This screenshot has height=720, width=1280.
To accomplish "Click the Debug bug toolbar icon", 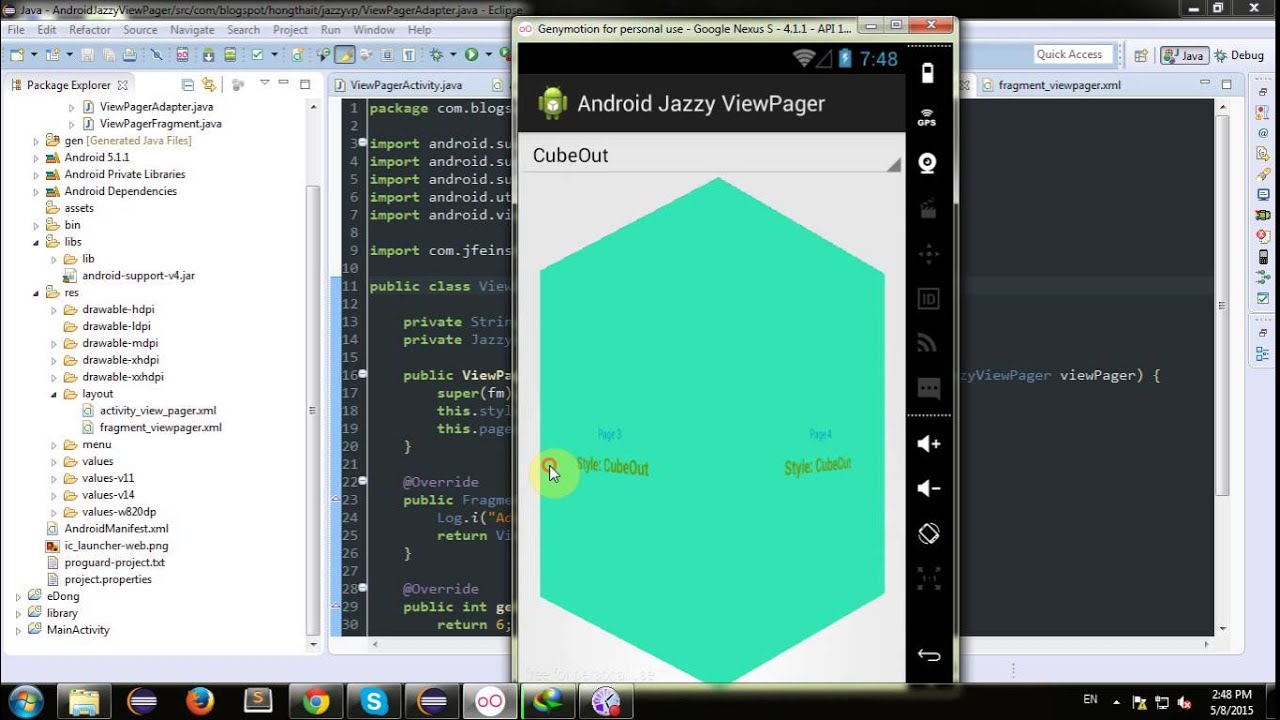I will coord(439,55).
